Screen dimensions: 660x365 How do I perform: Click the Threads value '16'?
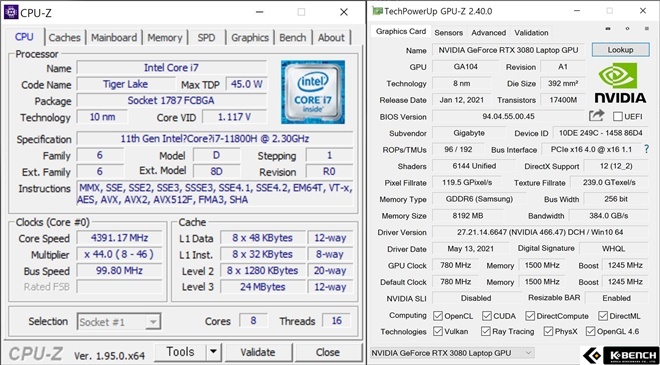coord(337,321)
